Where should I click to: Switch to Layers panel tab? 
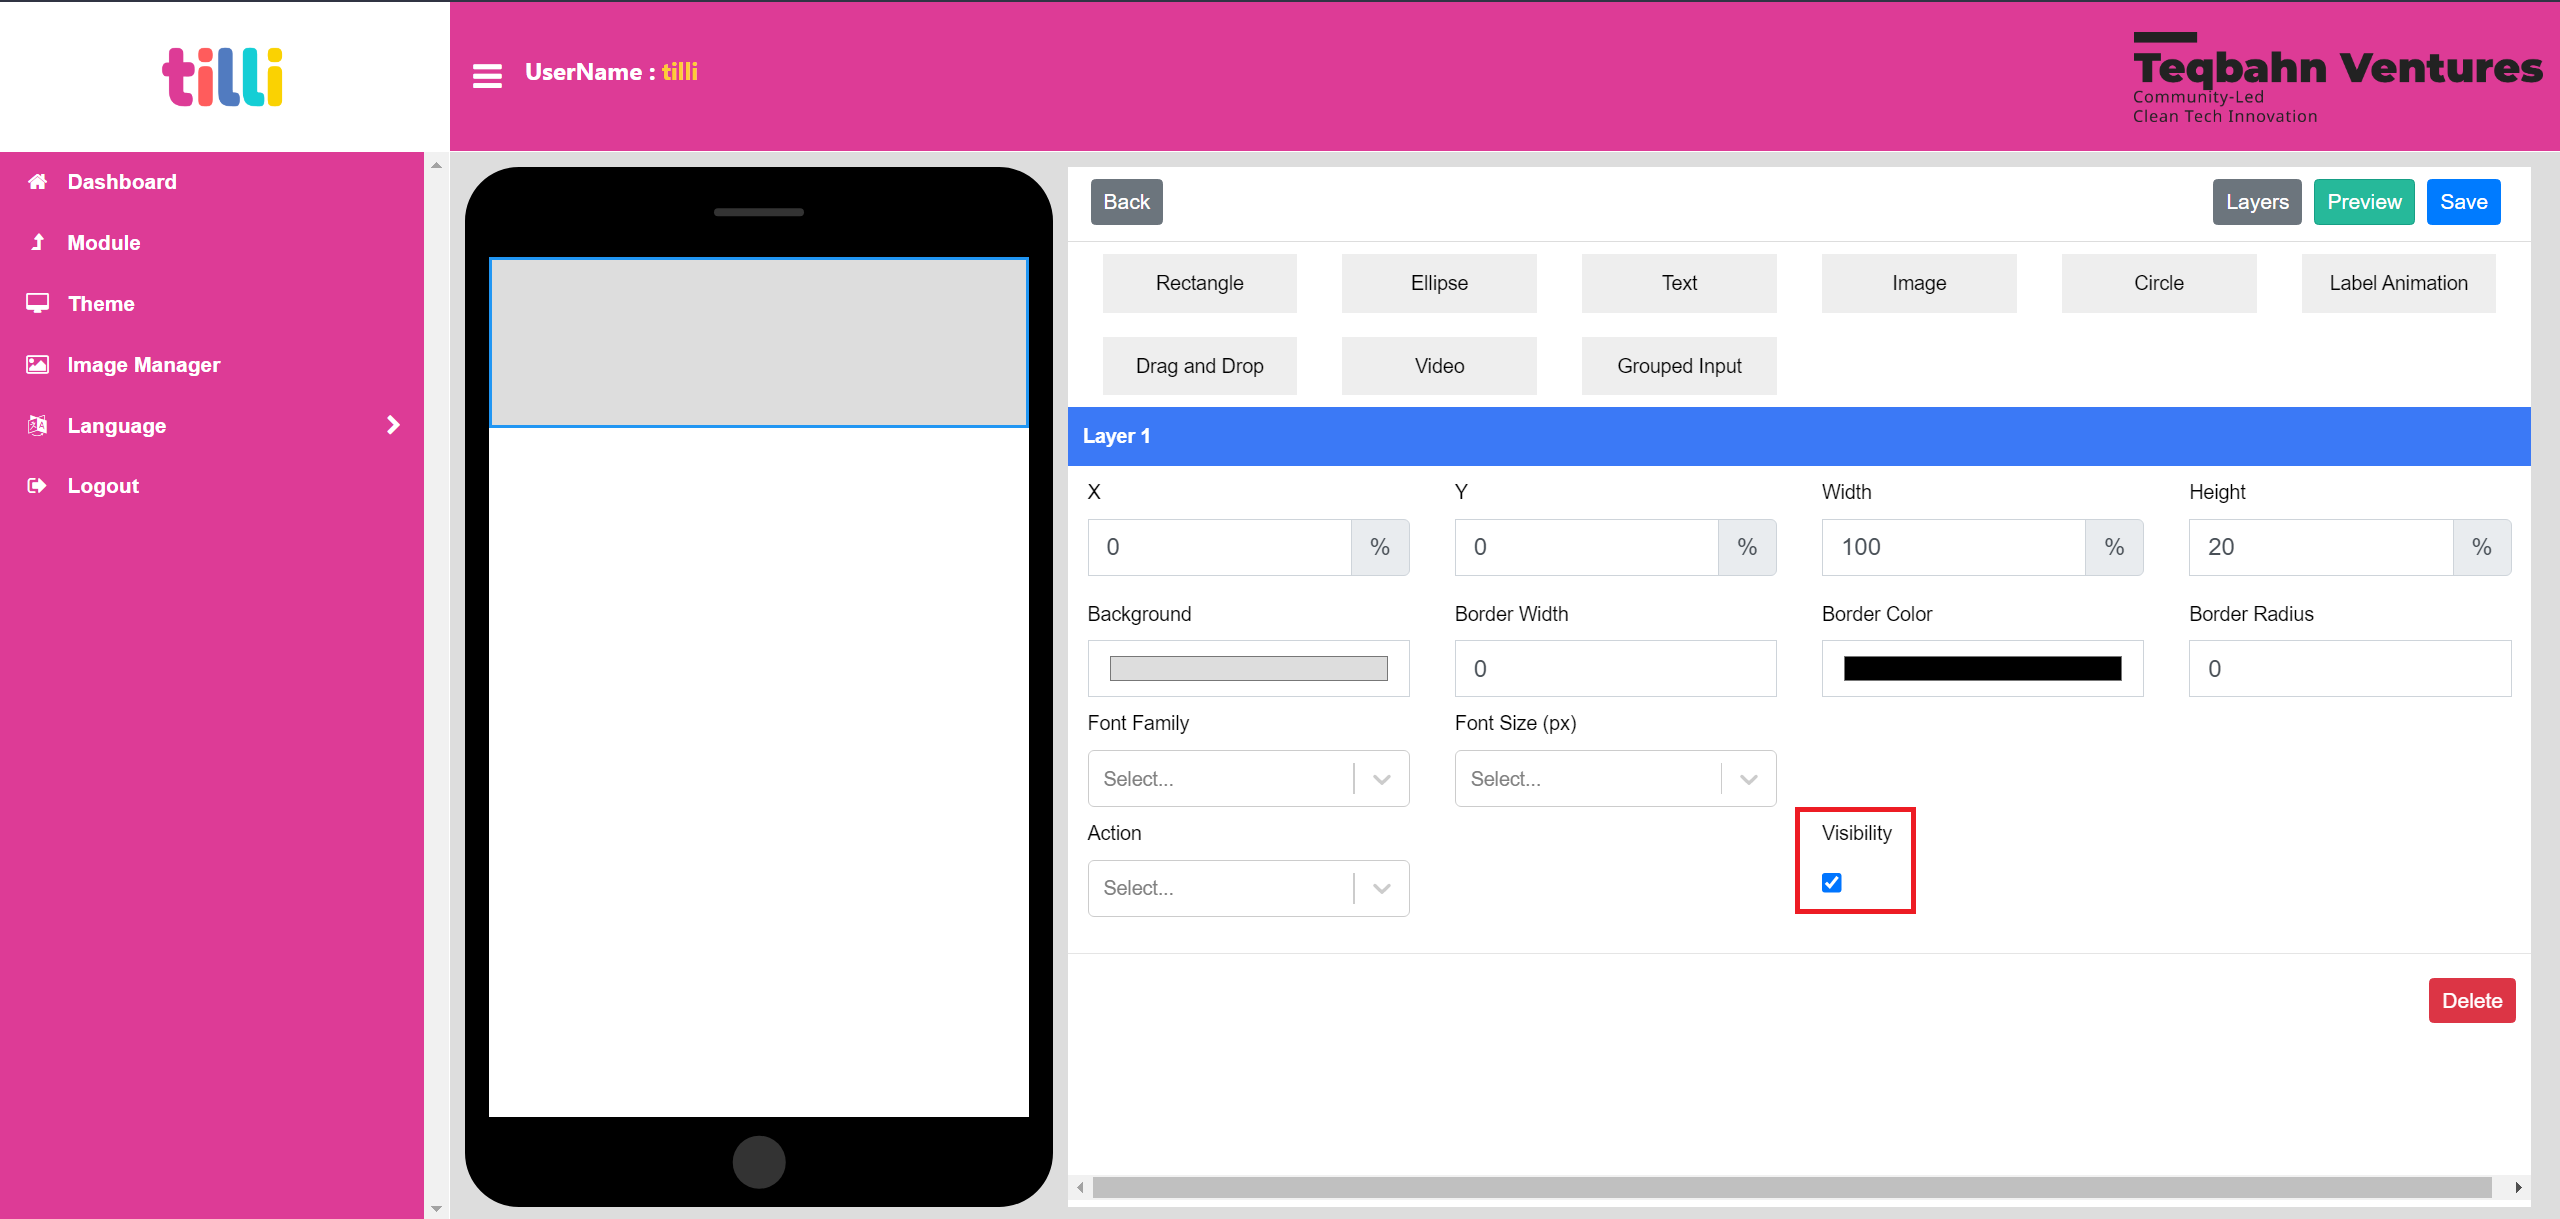[x=2258, y=201]
